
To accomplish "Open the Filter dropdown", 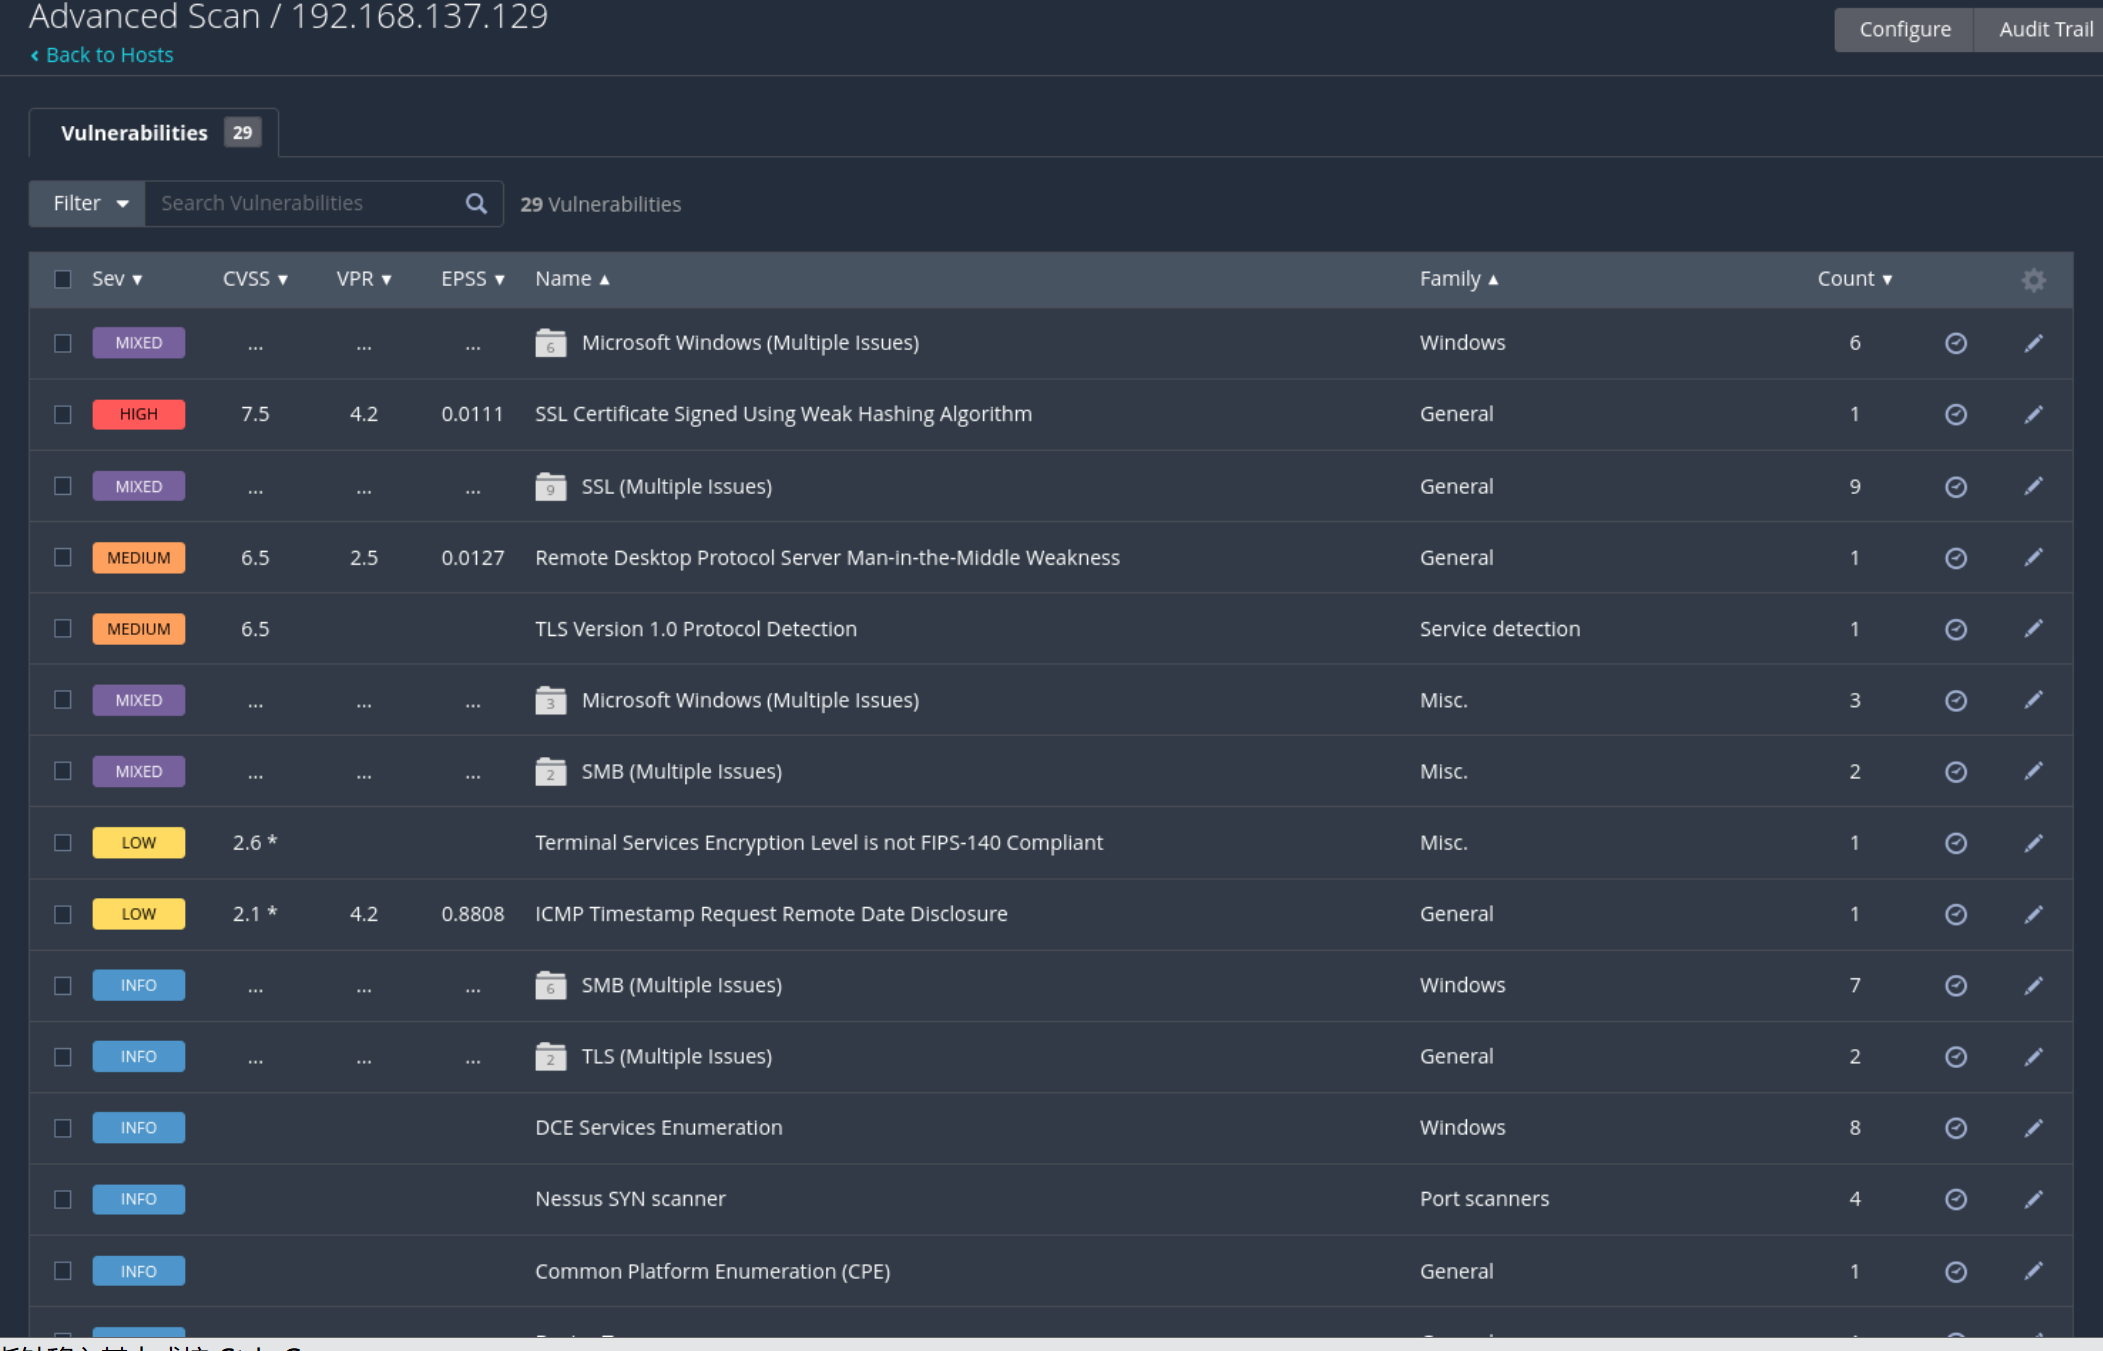I will [88, 203].
